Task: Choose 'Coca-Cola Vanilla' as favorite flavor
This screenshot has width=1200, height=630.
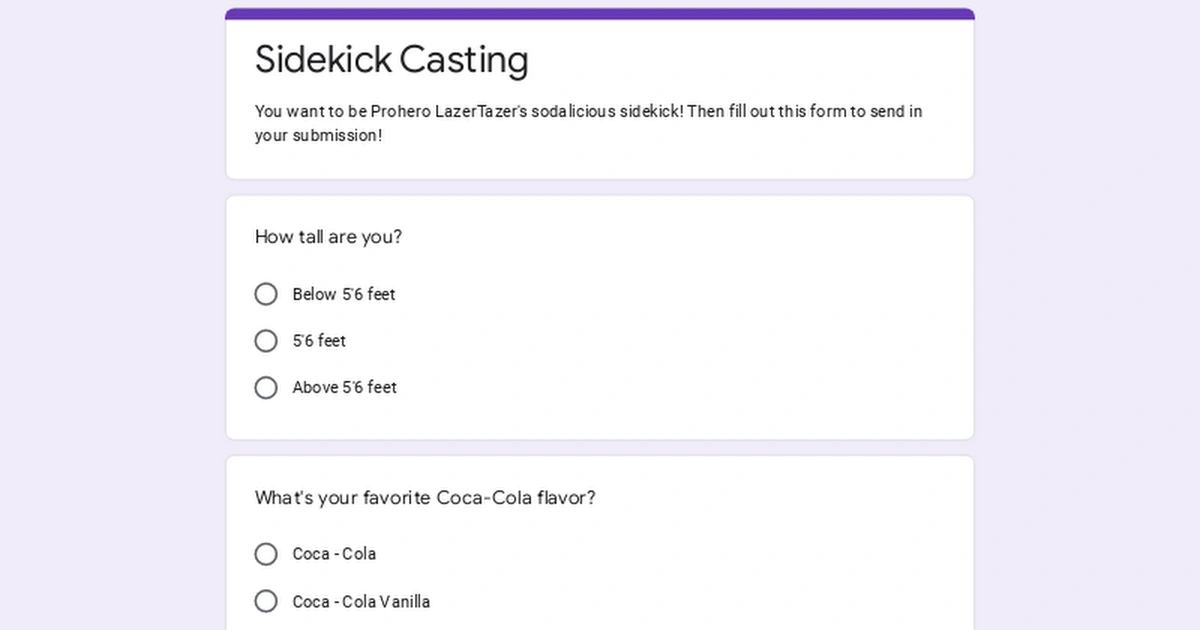Action: (x=266, y=601)
